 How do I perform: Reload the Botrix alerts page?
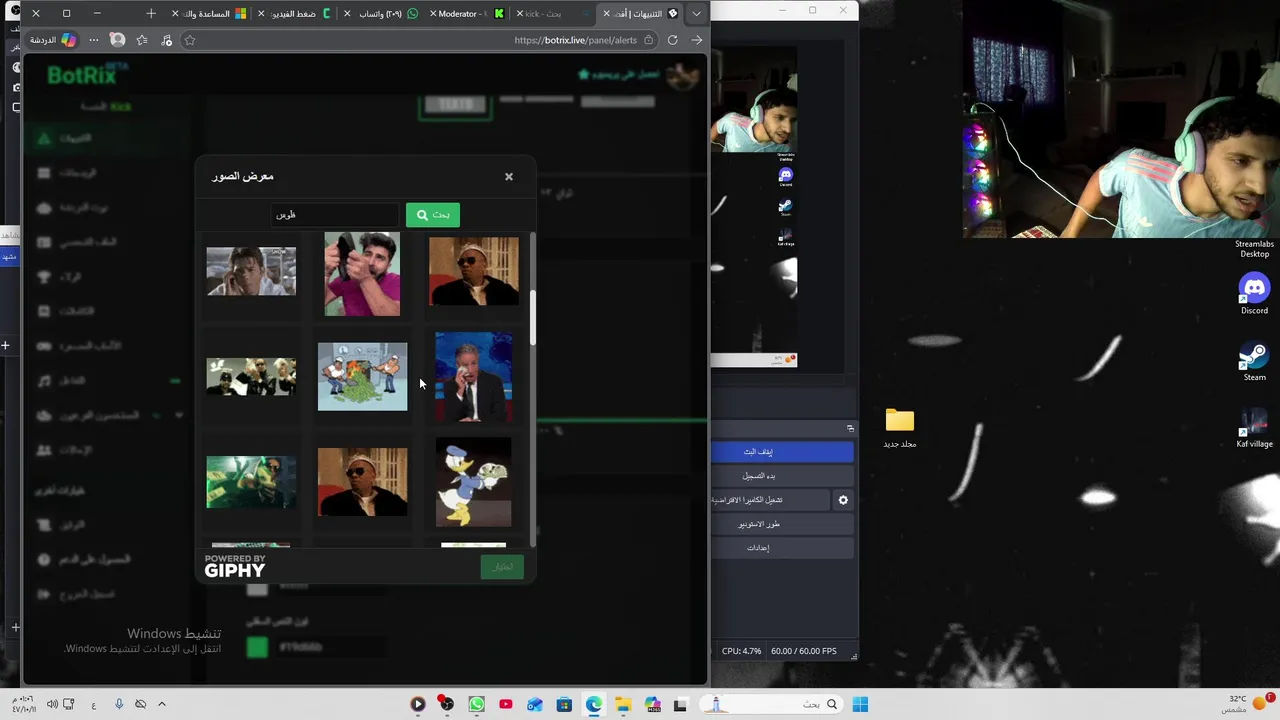[673, 40]
